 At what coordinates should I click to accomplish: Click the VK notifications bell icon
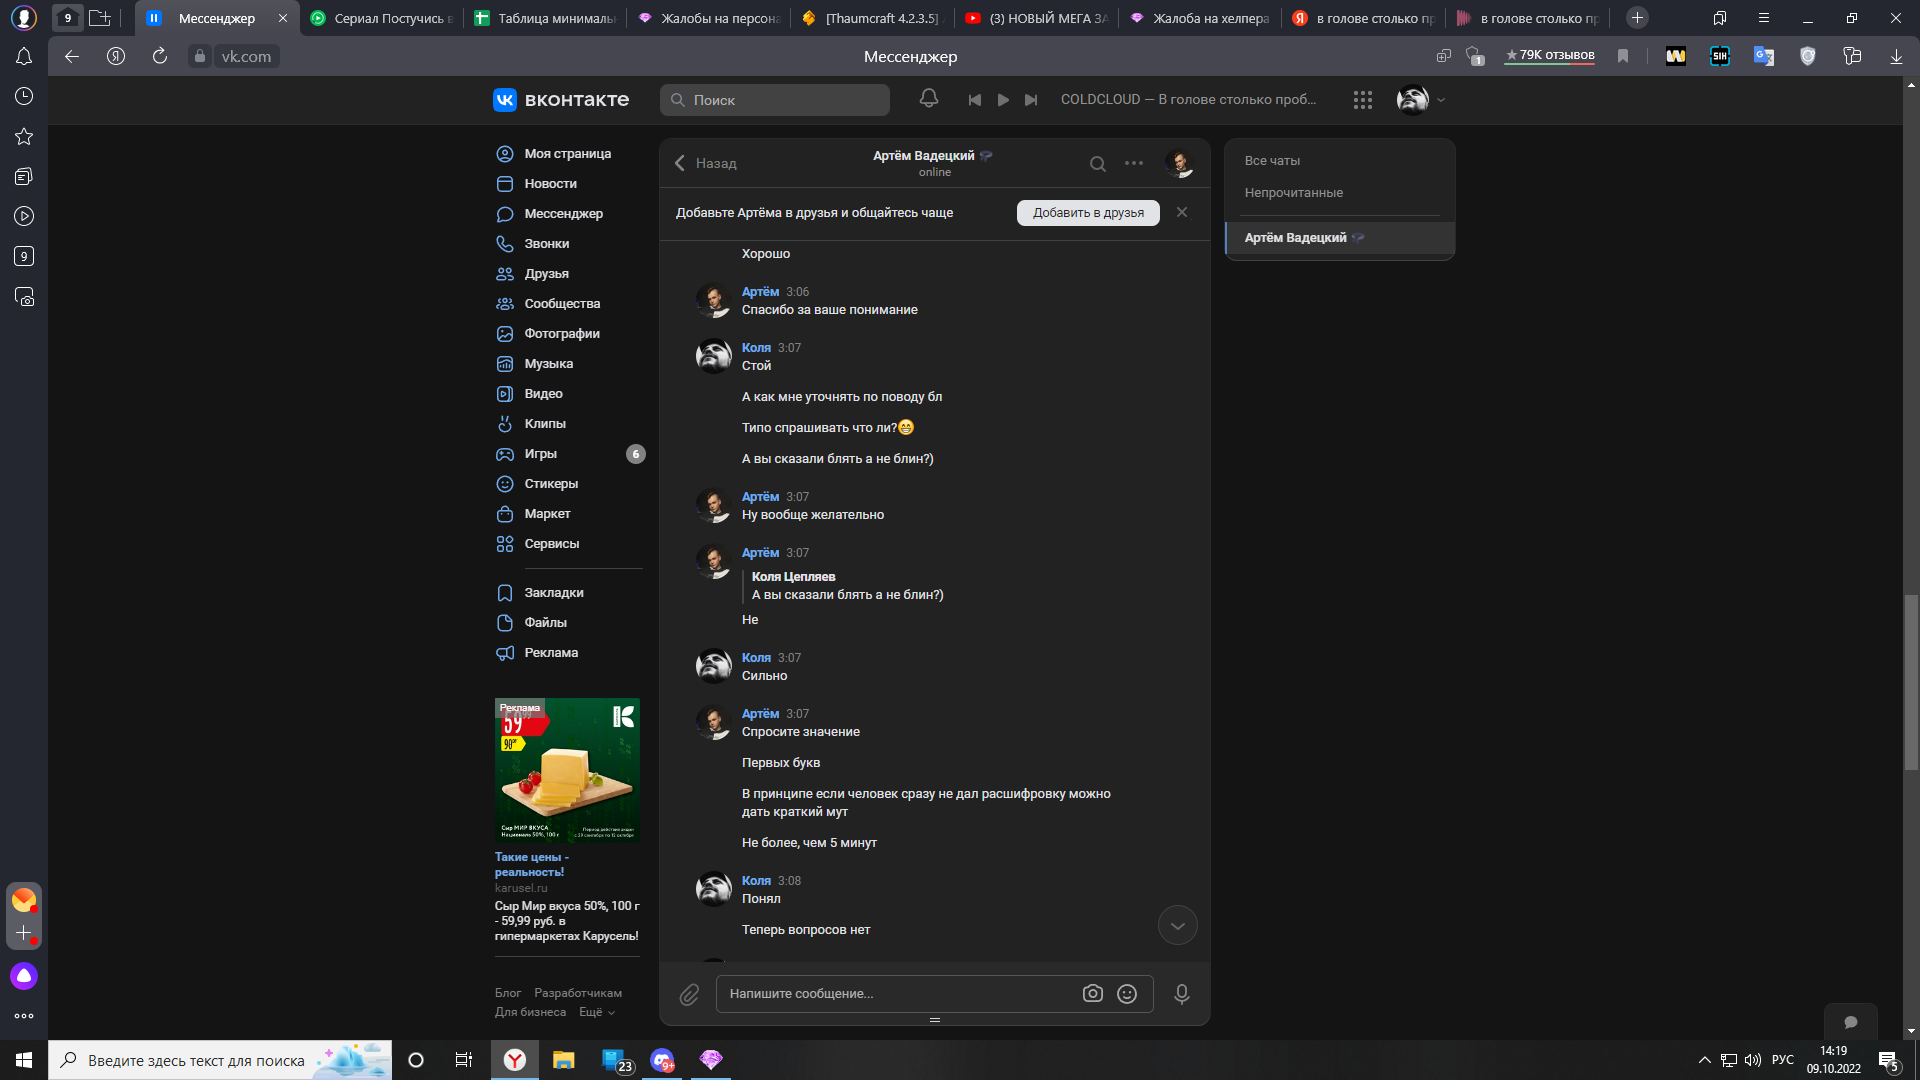929,98
